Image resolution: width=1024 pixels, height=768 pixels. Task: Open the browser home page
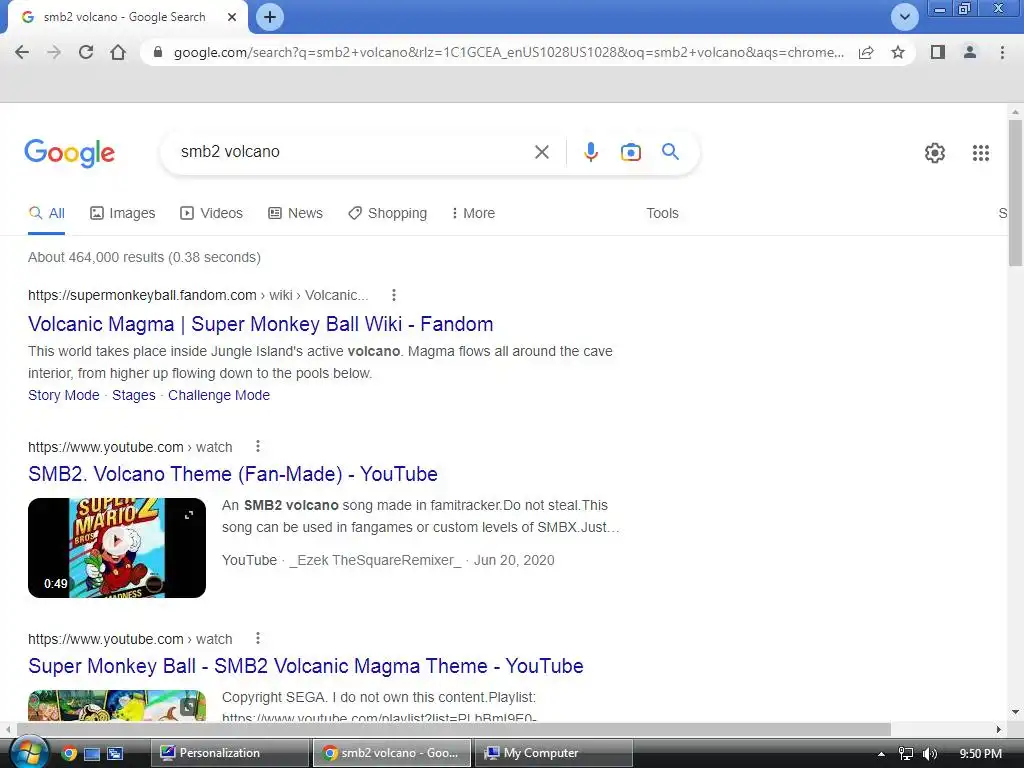coord(118,52)
